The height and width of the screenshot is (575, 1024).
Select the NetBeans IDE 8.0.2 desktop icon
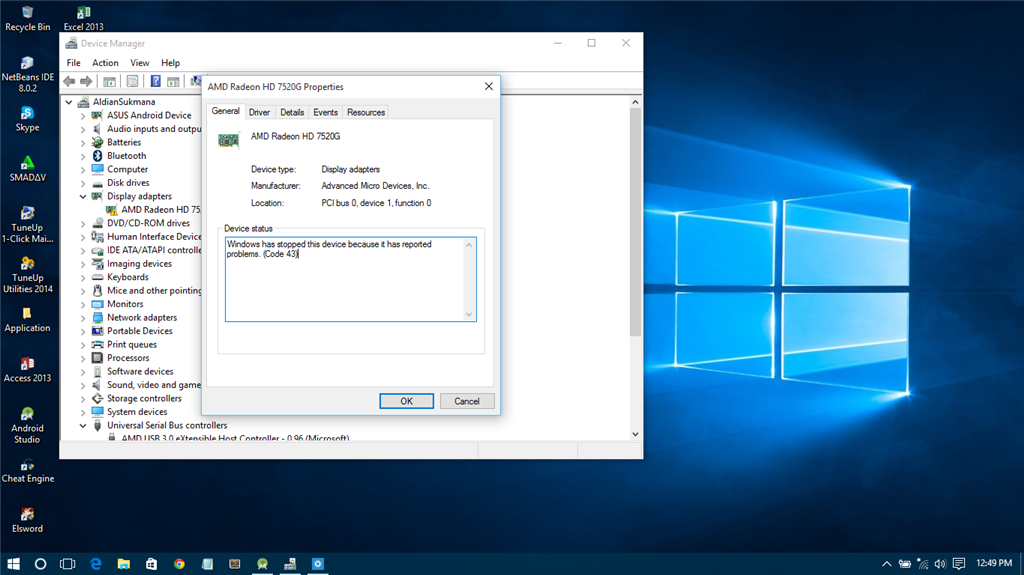click(27, 74)
